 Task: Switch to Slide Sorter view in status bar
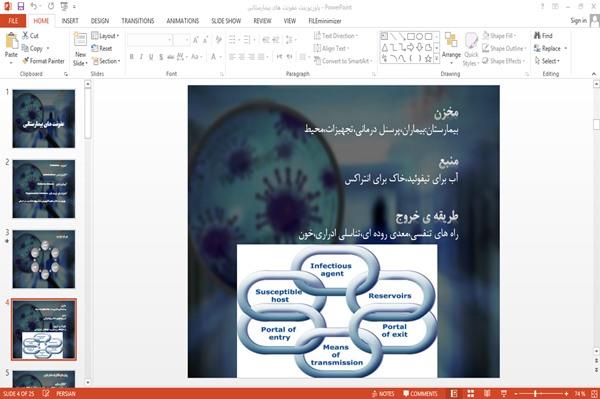(471, 393)
